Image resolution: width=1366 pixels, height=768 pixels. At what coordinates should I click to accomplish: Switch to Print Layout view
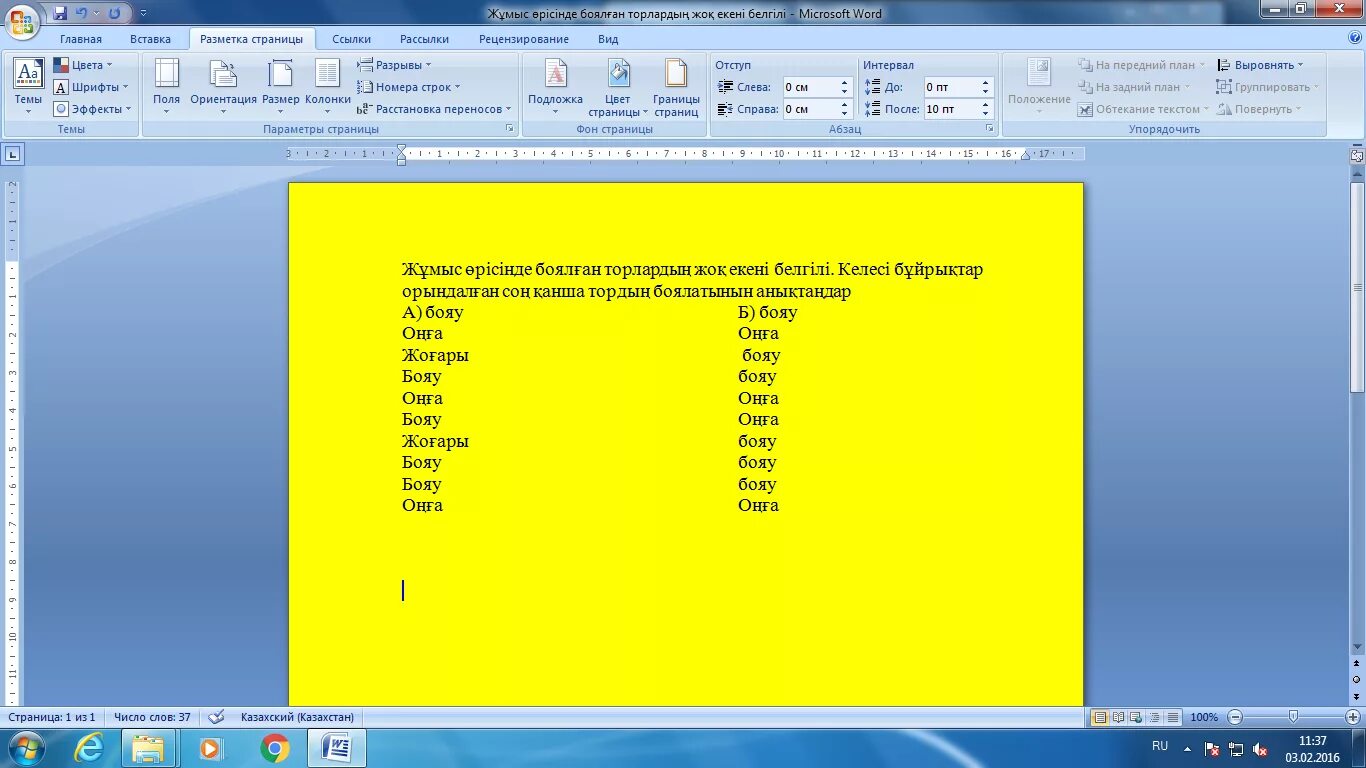point(1100,717)
